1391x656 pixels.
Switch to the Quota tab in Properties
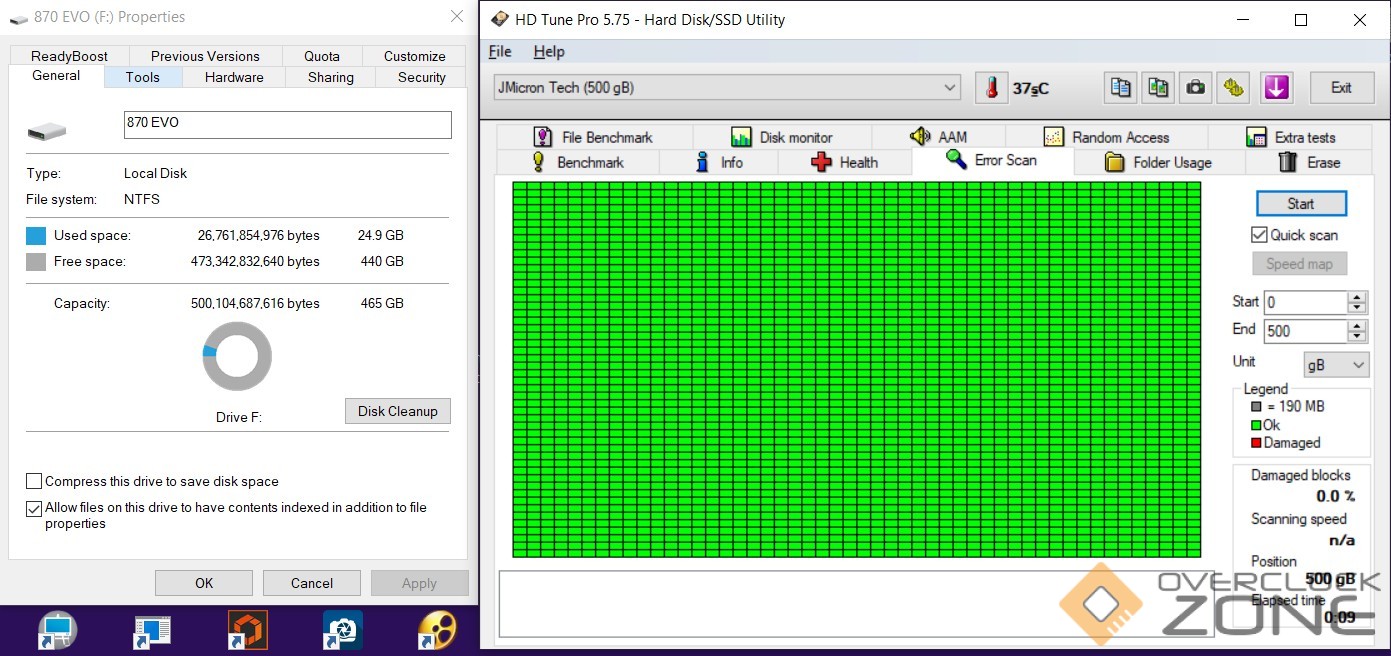tap(322, 56)
